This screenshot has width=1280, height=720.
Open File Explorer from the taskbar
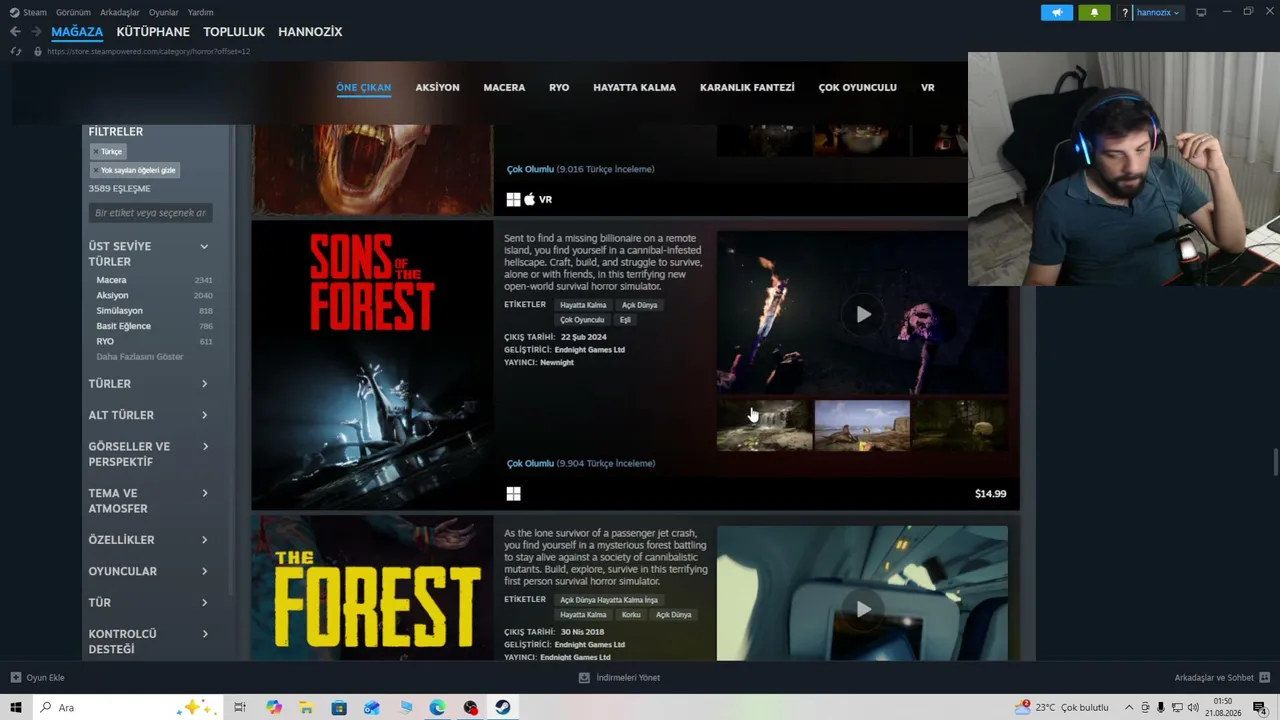(x=306, y=708)
